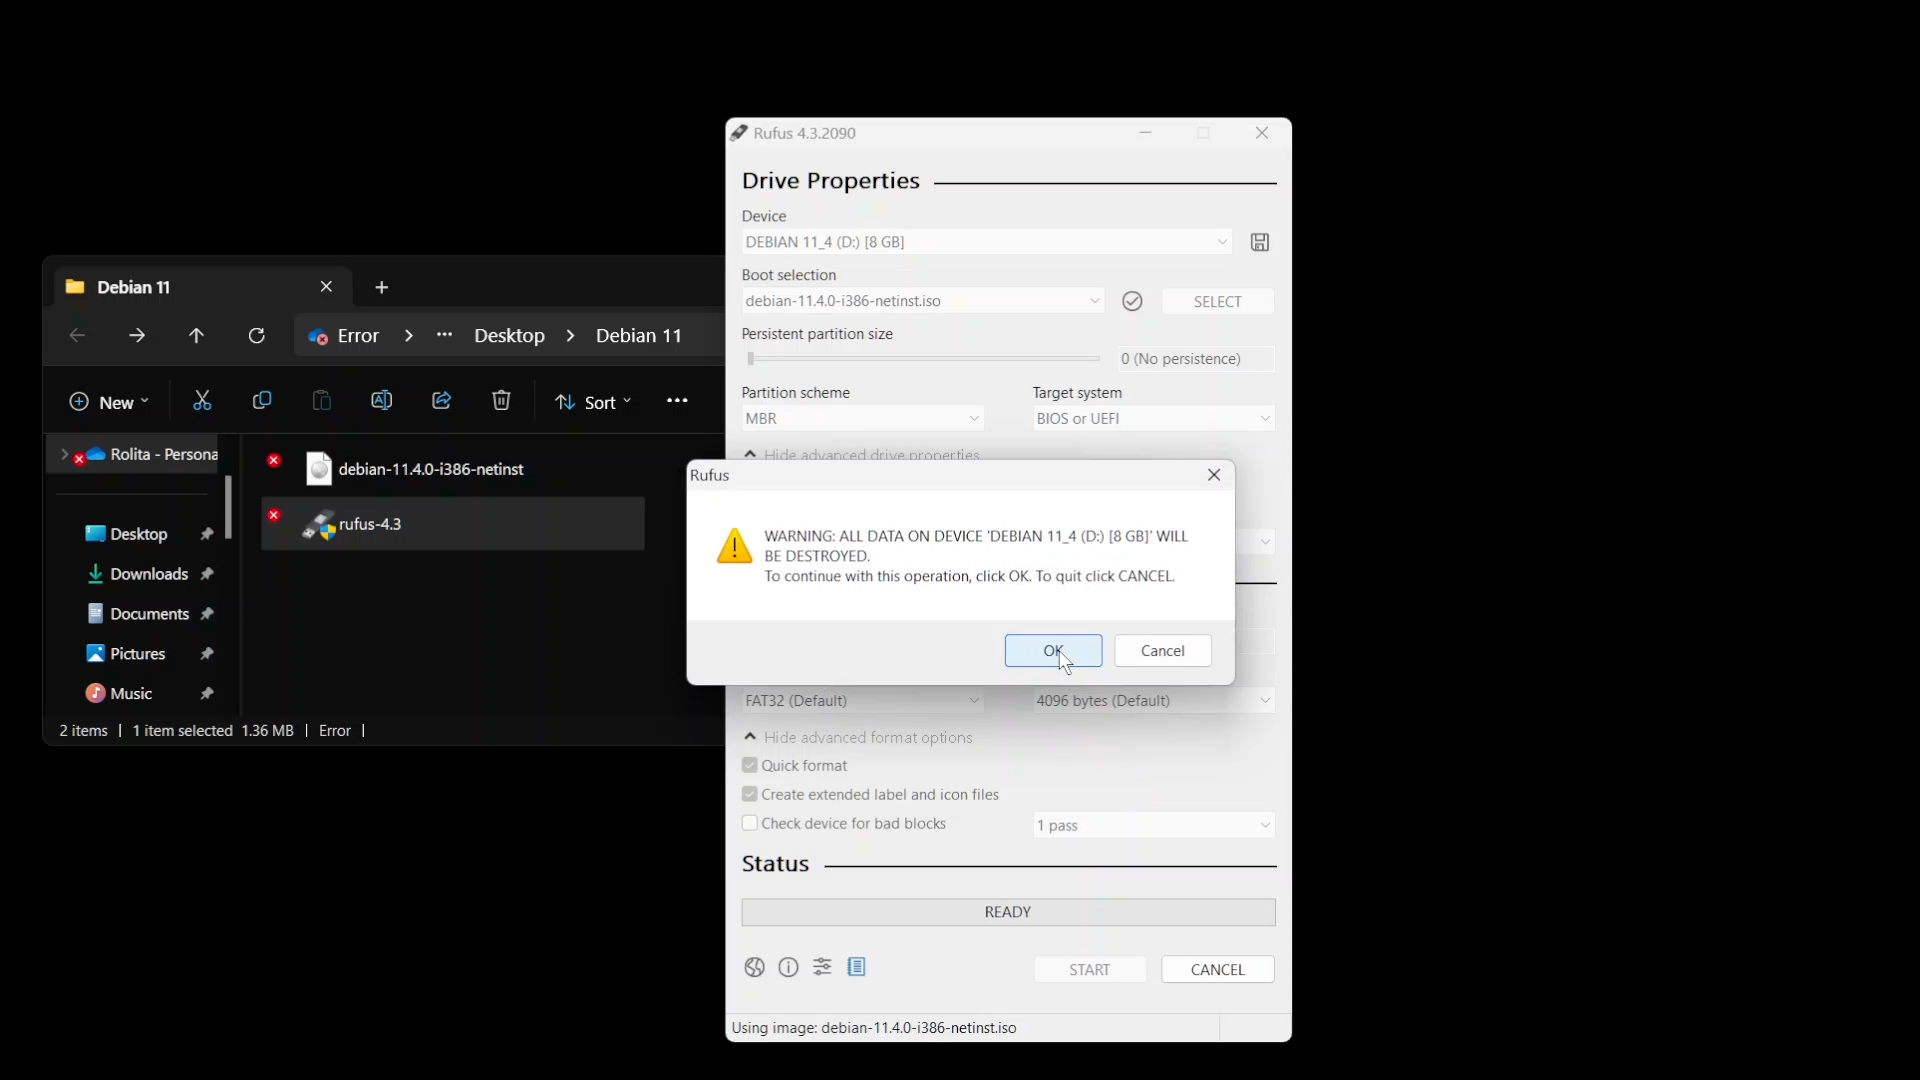Image resolution: width=1920 pixels, height=1080 pixels.
Task: Click the Paste icon in File Explorer toolbar
Action: click(321, 401)
